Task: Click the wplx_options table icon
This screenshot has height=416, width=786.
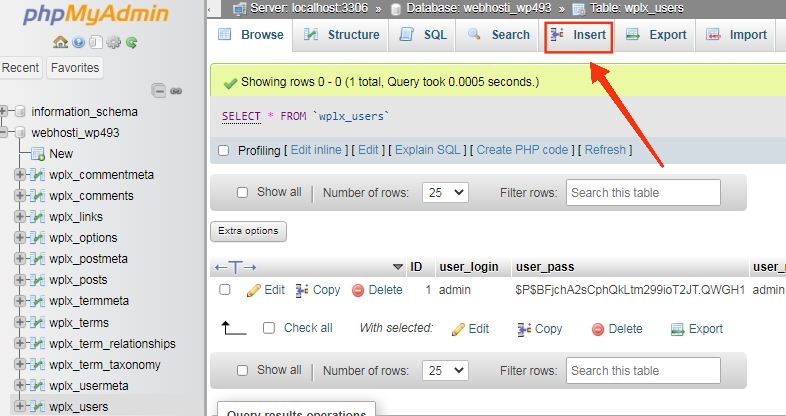Action: (37, 238)
